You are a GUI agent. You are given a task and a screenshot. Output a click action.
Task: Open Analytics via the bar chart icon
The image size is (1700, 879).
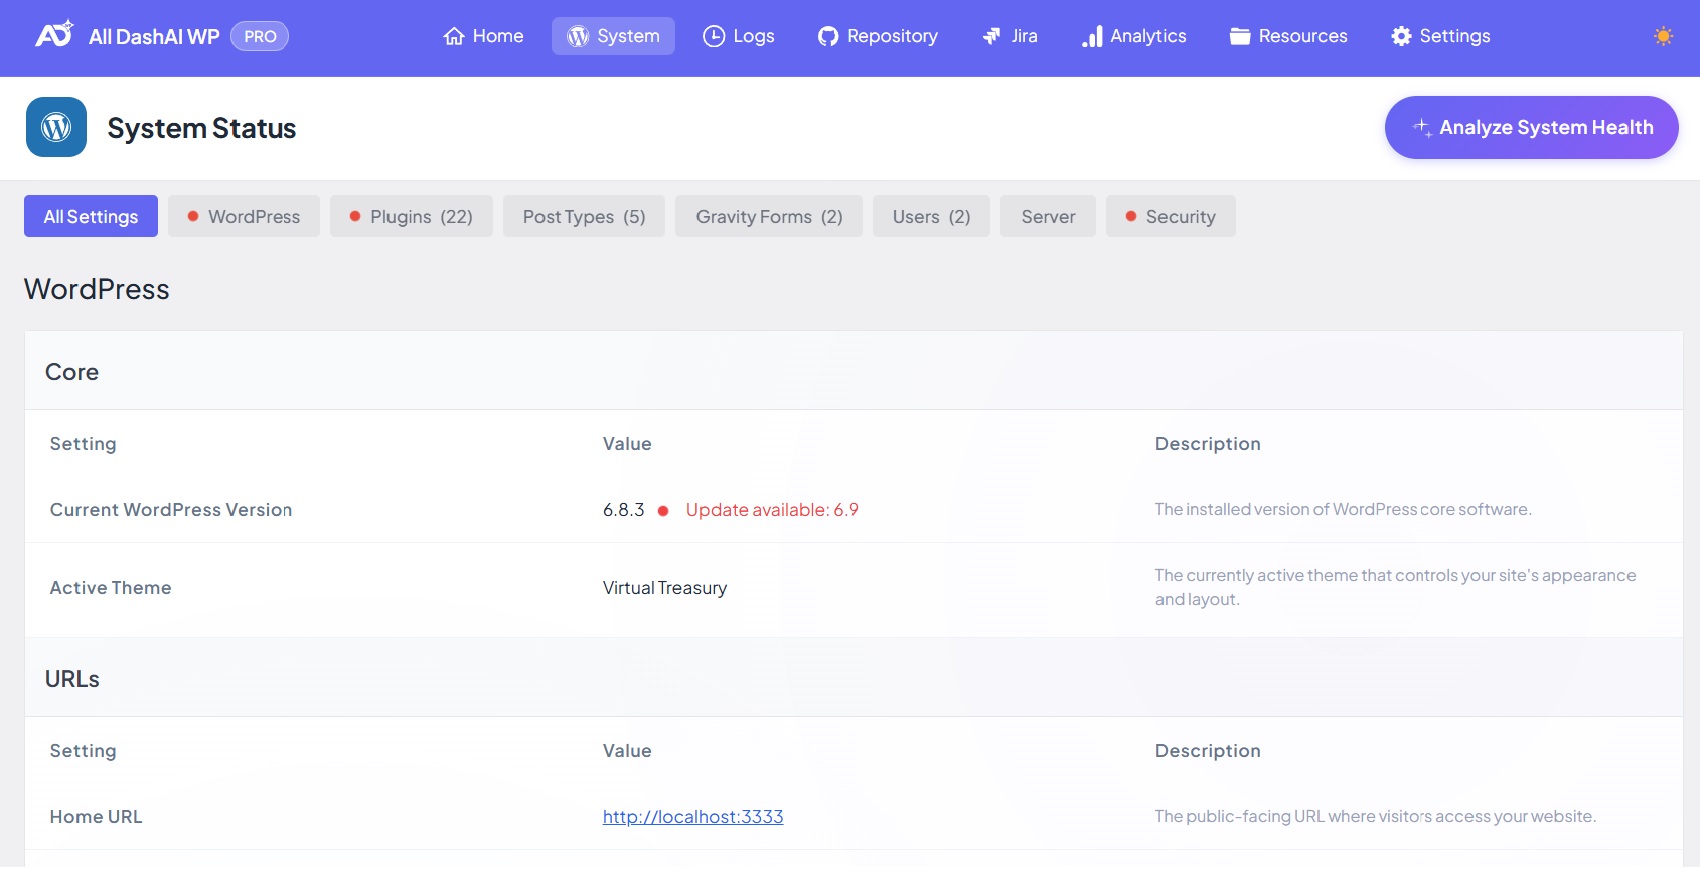pyautogui.click(x=1092, y=36)
